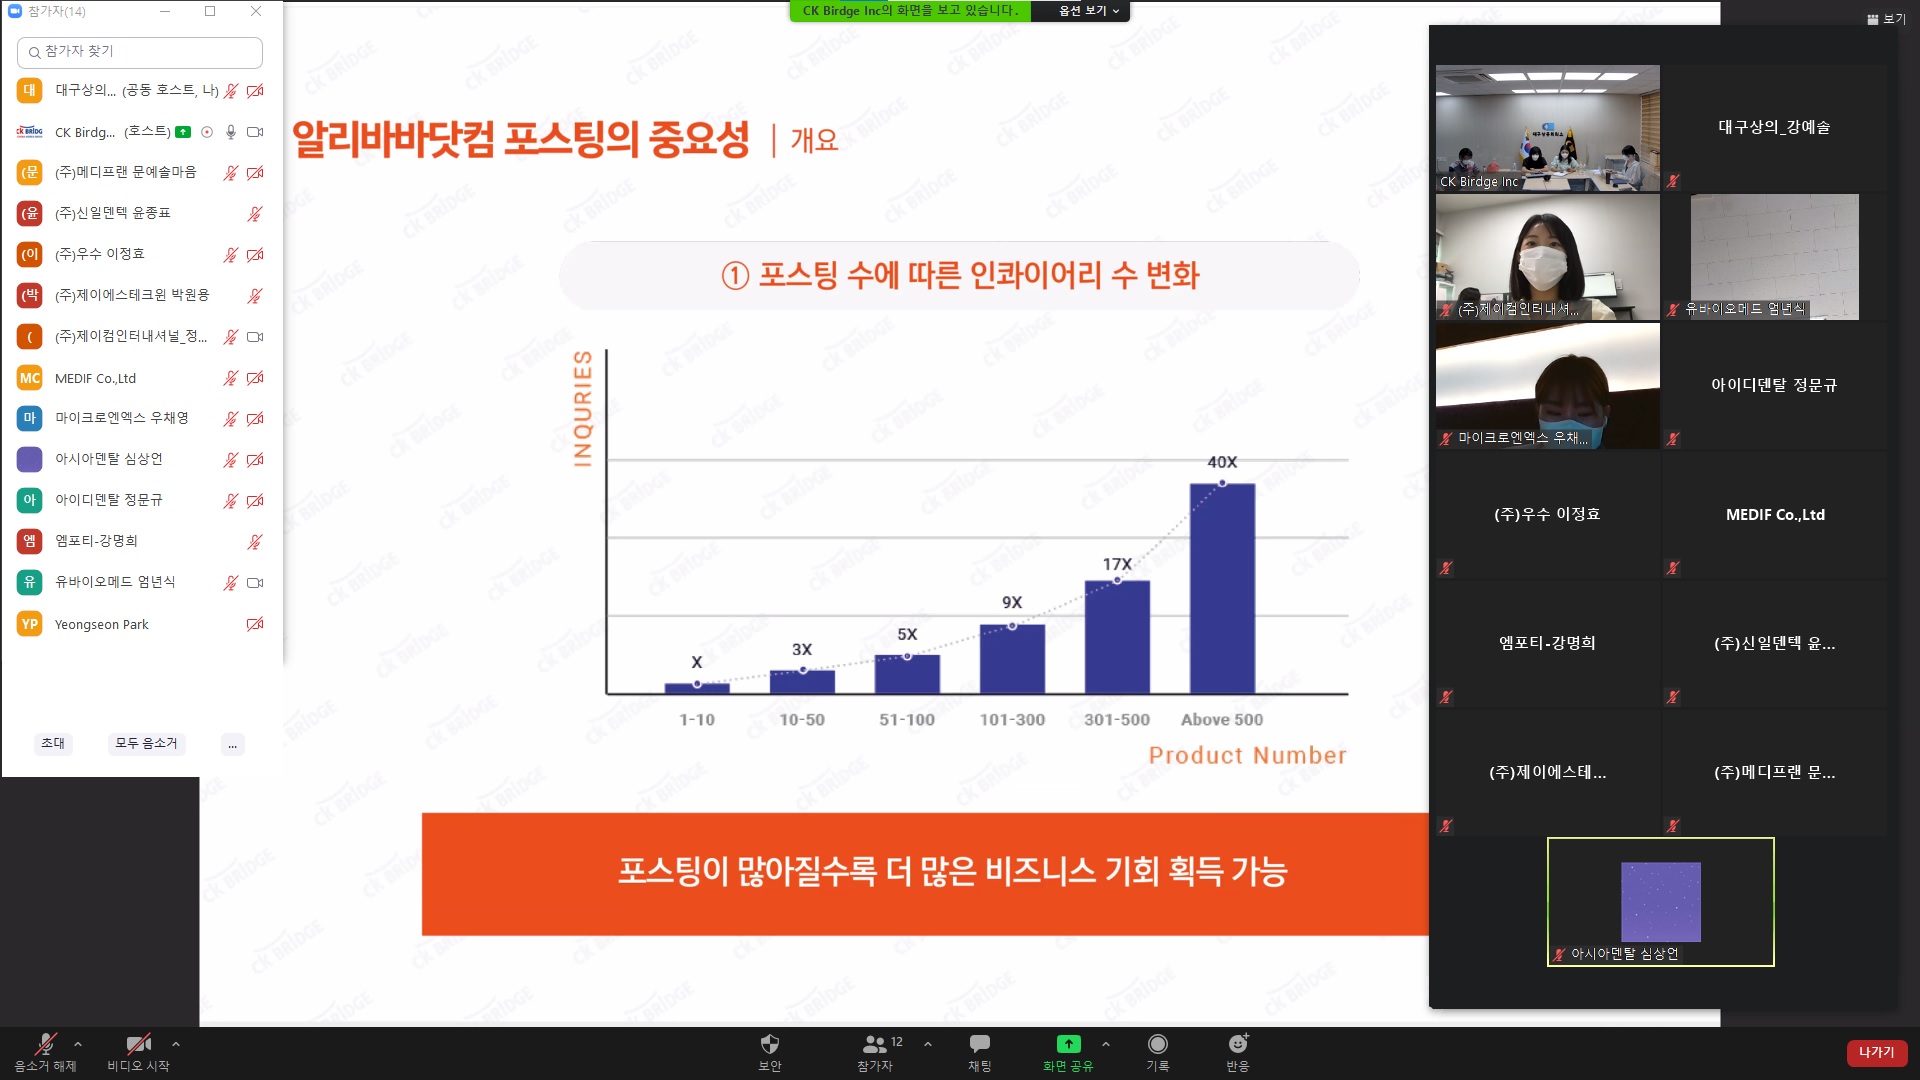Click muted mic icon for (주)메디프랜 문예솔마음
This screenshot has width=1920, height=1080.
pos(231,173)
